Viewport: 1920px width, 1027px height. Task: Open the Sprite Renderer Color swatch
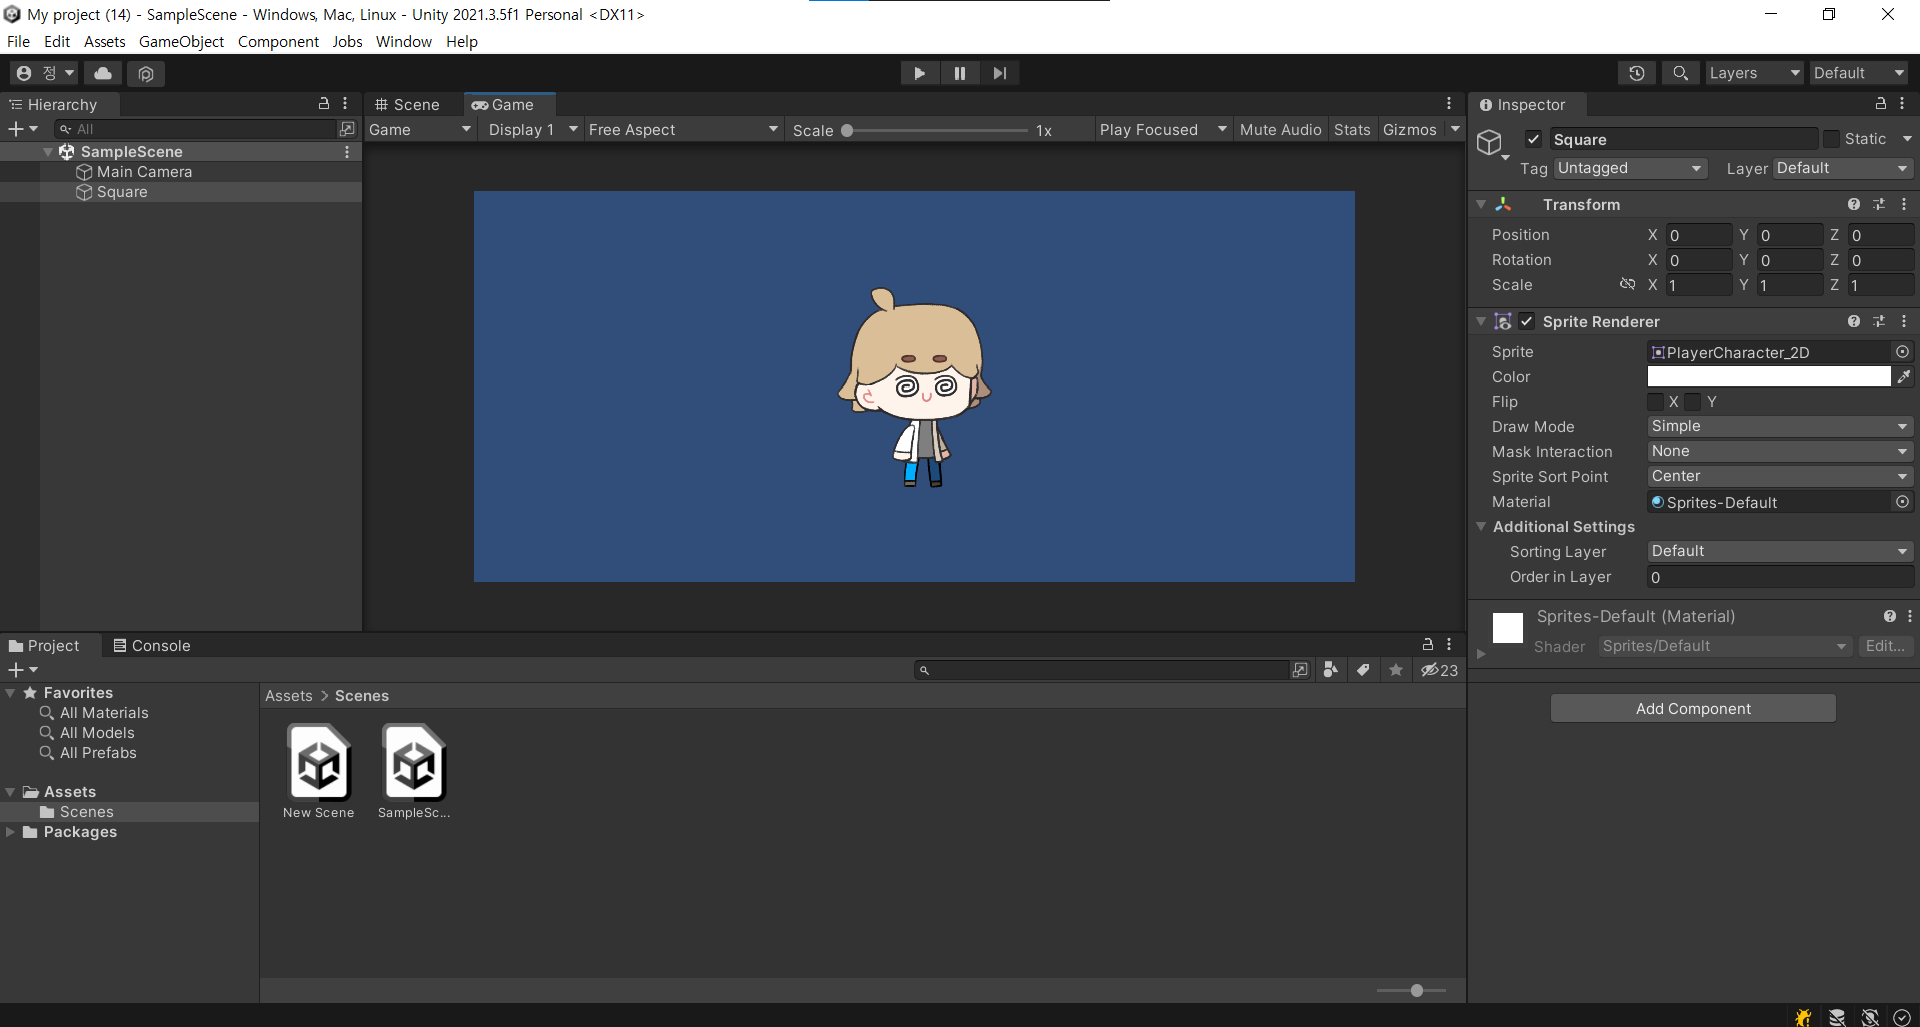[1769, 376]
